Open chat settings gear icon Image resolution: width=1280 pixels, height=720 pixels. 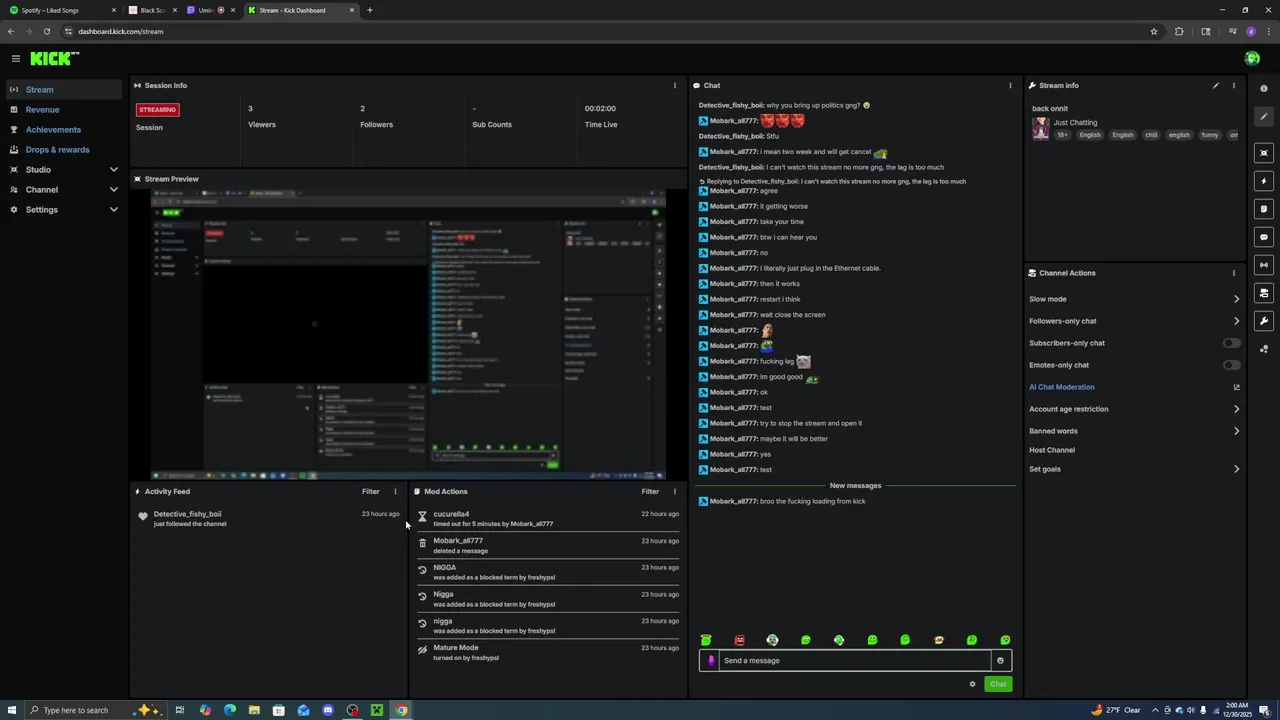[x=972, y=684]
